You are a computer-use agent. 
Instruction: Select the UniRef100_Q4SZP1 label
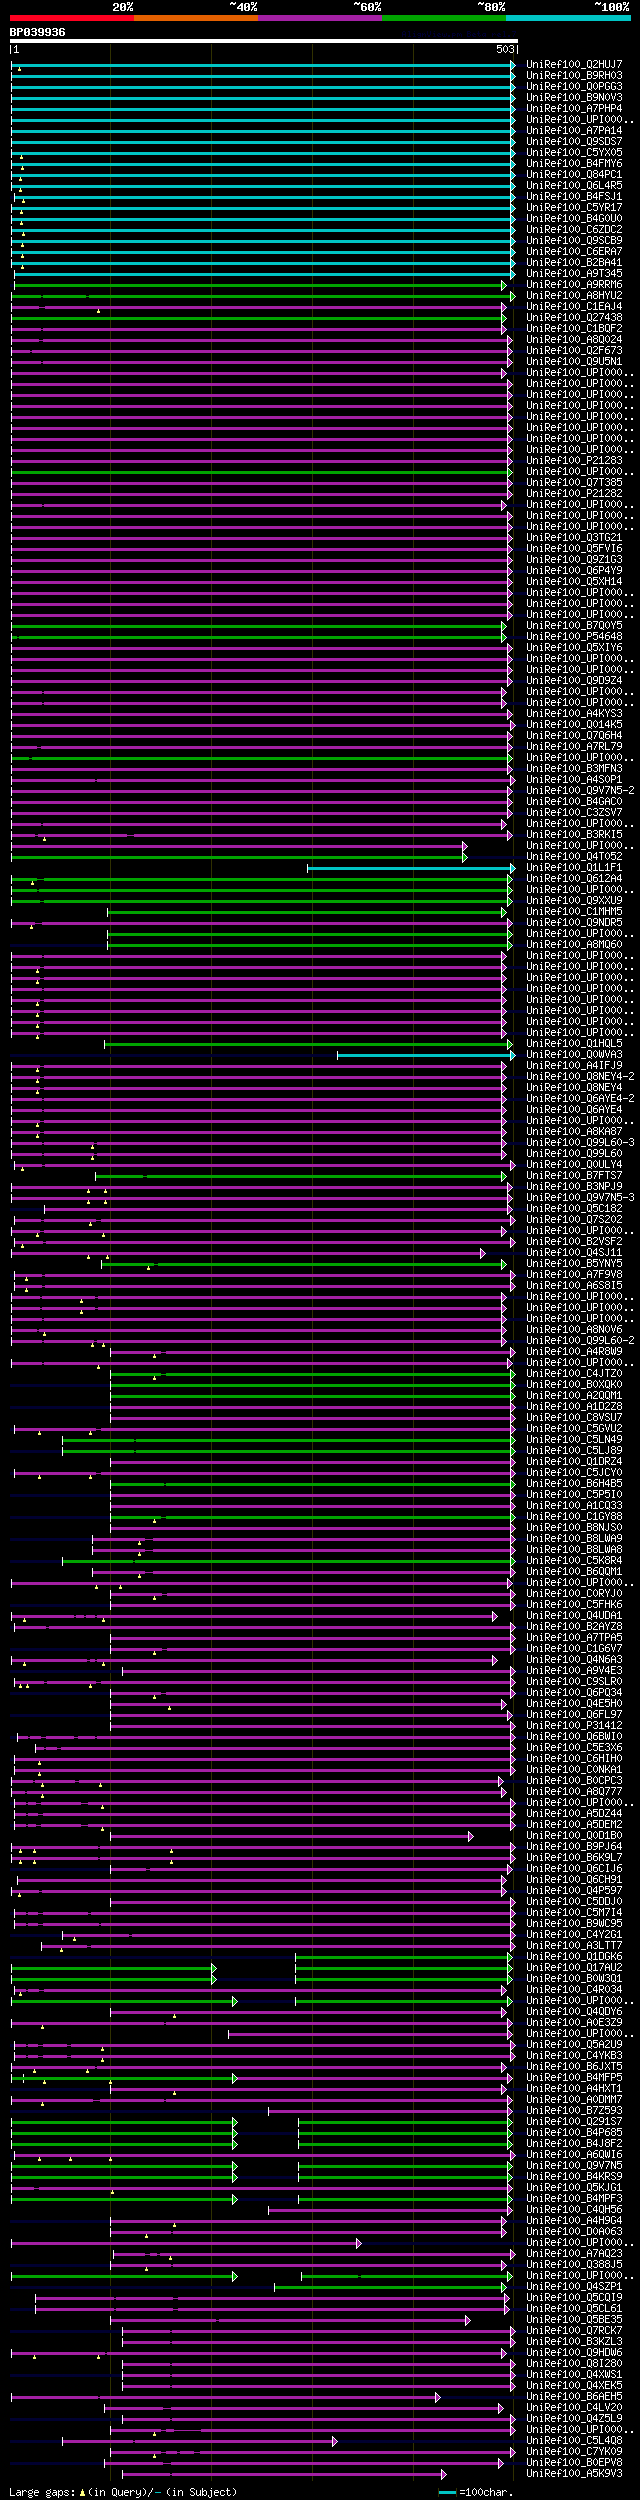tap(574, 2287)
